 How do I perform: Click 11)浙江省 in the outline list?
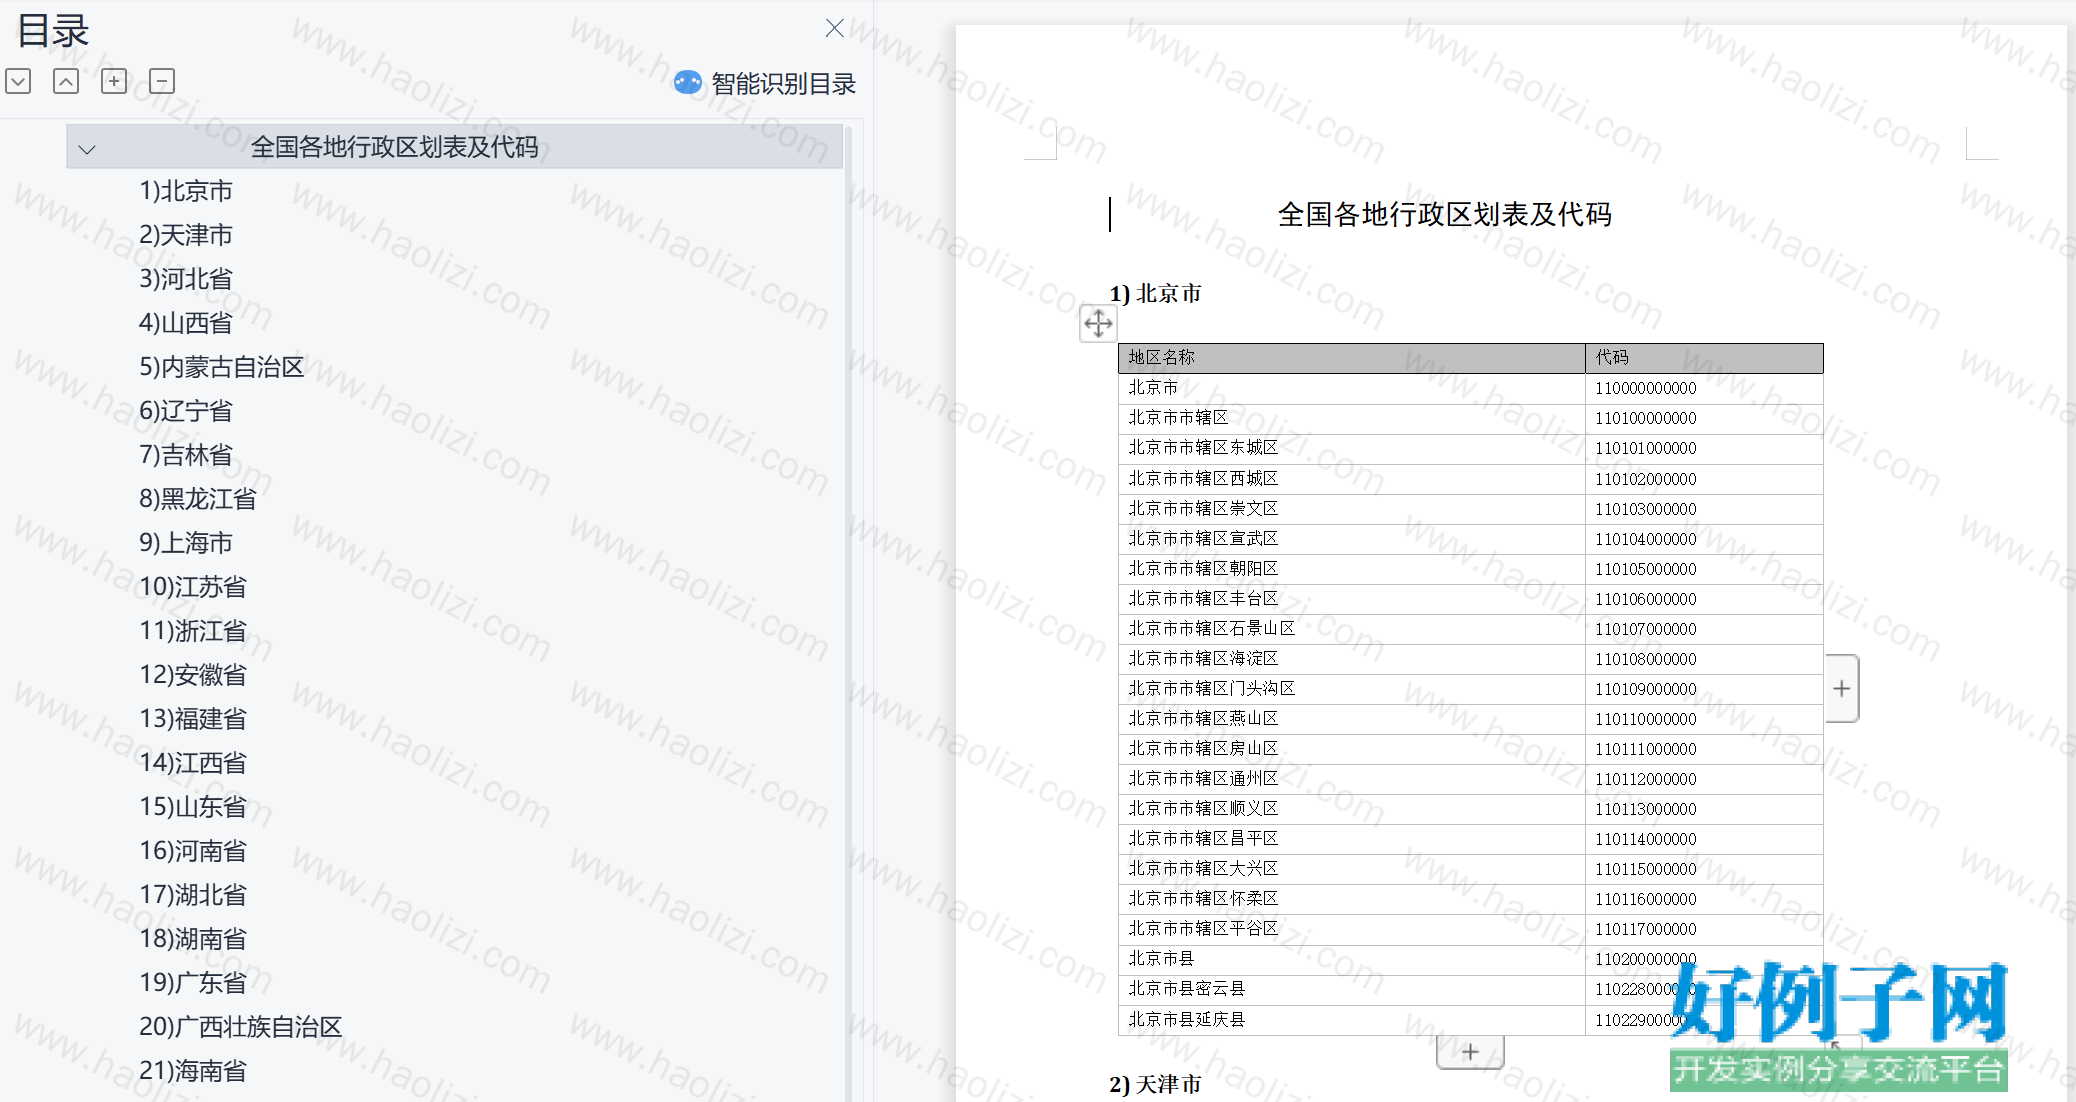pos(193,631)
